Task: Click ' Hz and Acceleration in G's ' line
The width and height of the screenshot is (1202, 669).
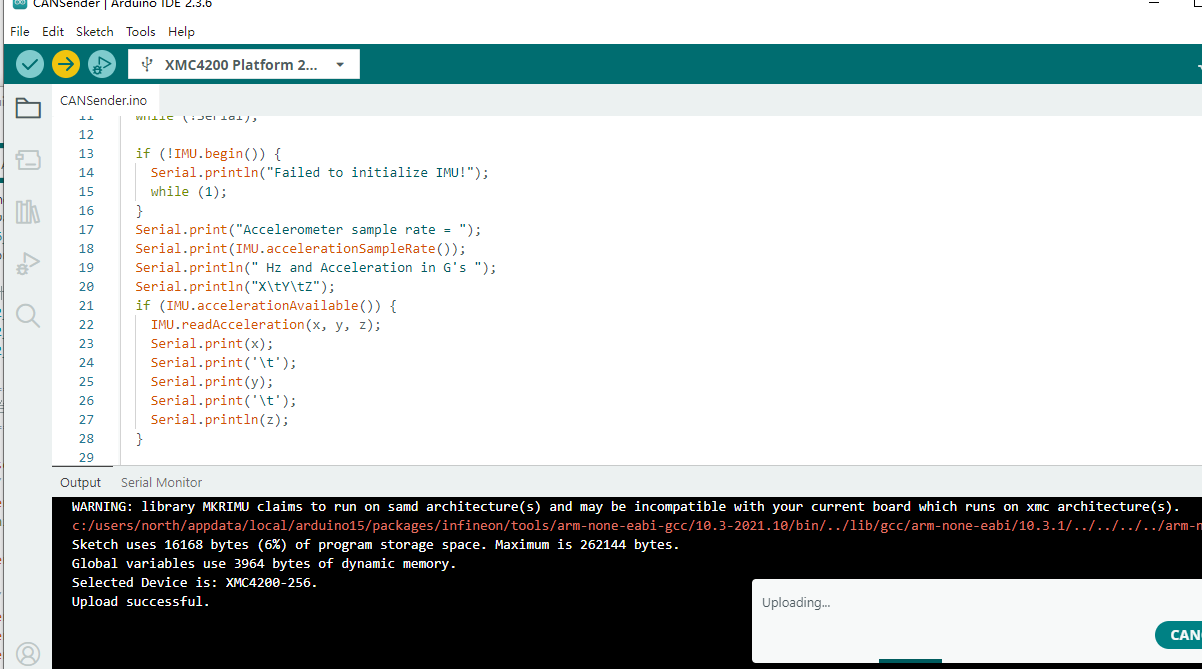Action: click(x=316, y=267)
